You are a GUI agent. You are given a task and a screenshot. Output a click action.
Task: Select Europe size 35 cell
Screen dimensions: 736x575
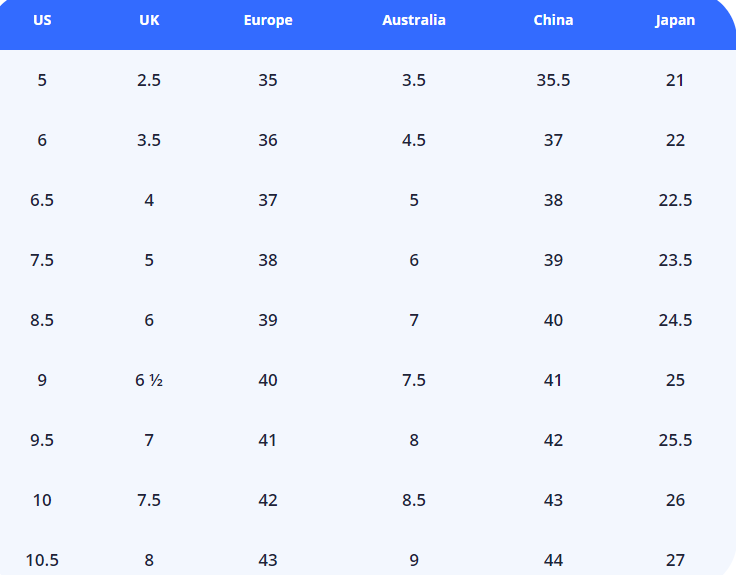click(268, 80)
